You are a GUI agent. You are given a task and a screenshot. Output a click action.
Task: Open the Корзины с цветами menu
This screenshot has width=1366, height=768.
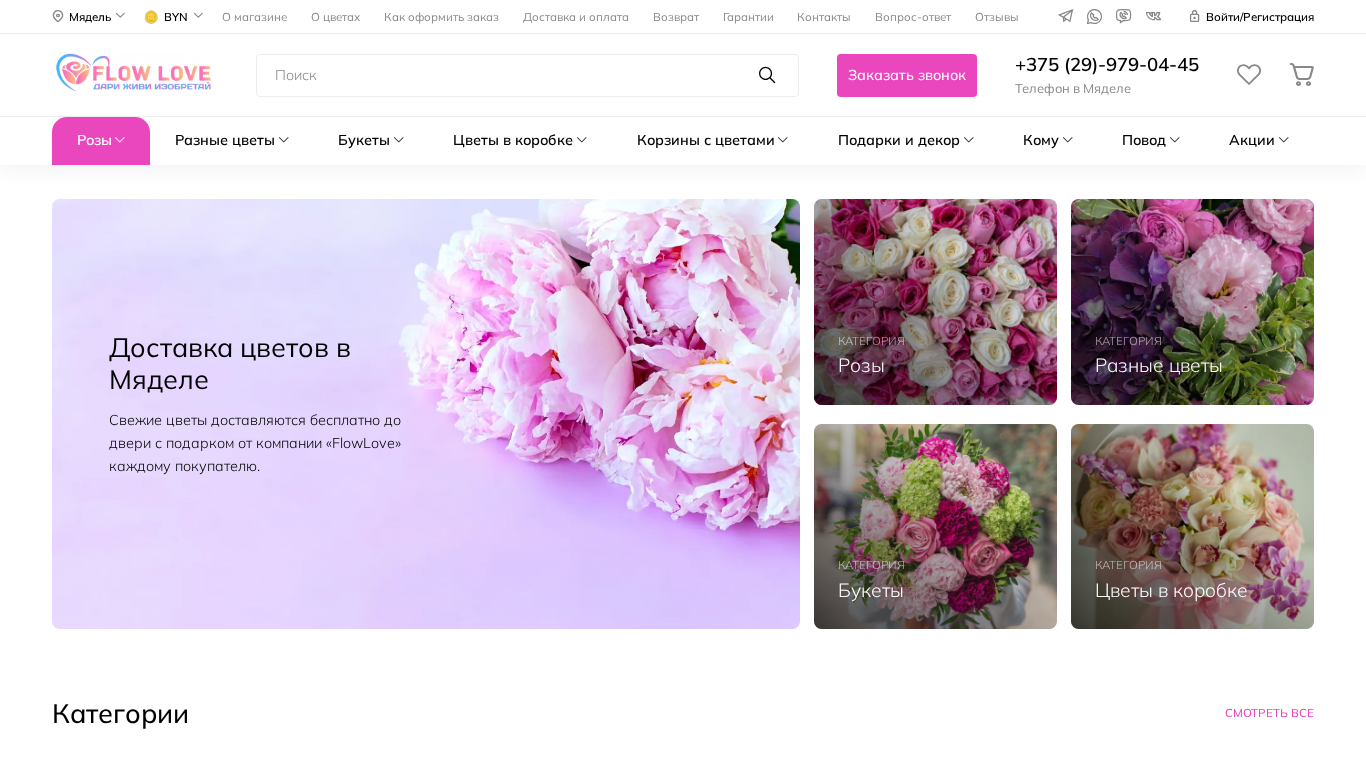713,140
